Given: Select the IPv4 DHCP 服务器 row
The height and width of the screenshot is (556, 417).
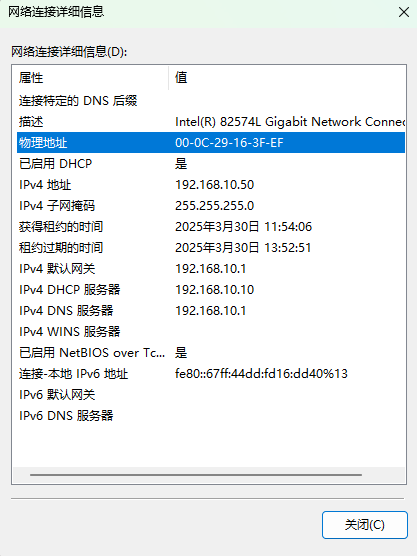Looking at the screenshot, I should (x=211, y=289).
